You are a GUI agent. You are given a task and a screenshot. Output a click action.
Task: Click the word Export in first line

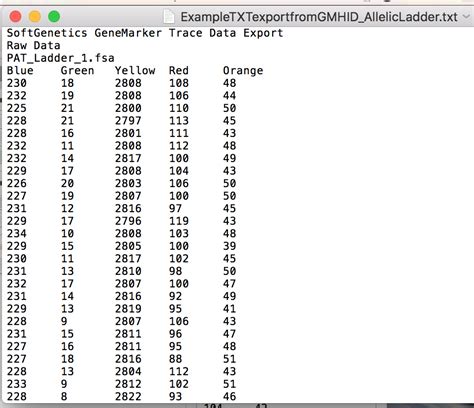263,33
